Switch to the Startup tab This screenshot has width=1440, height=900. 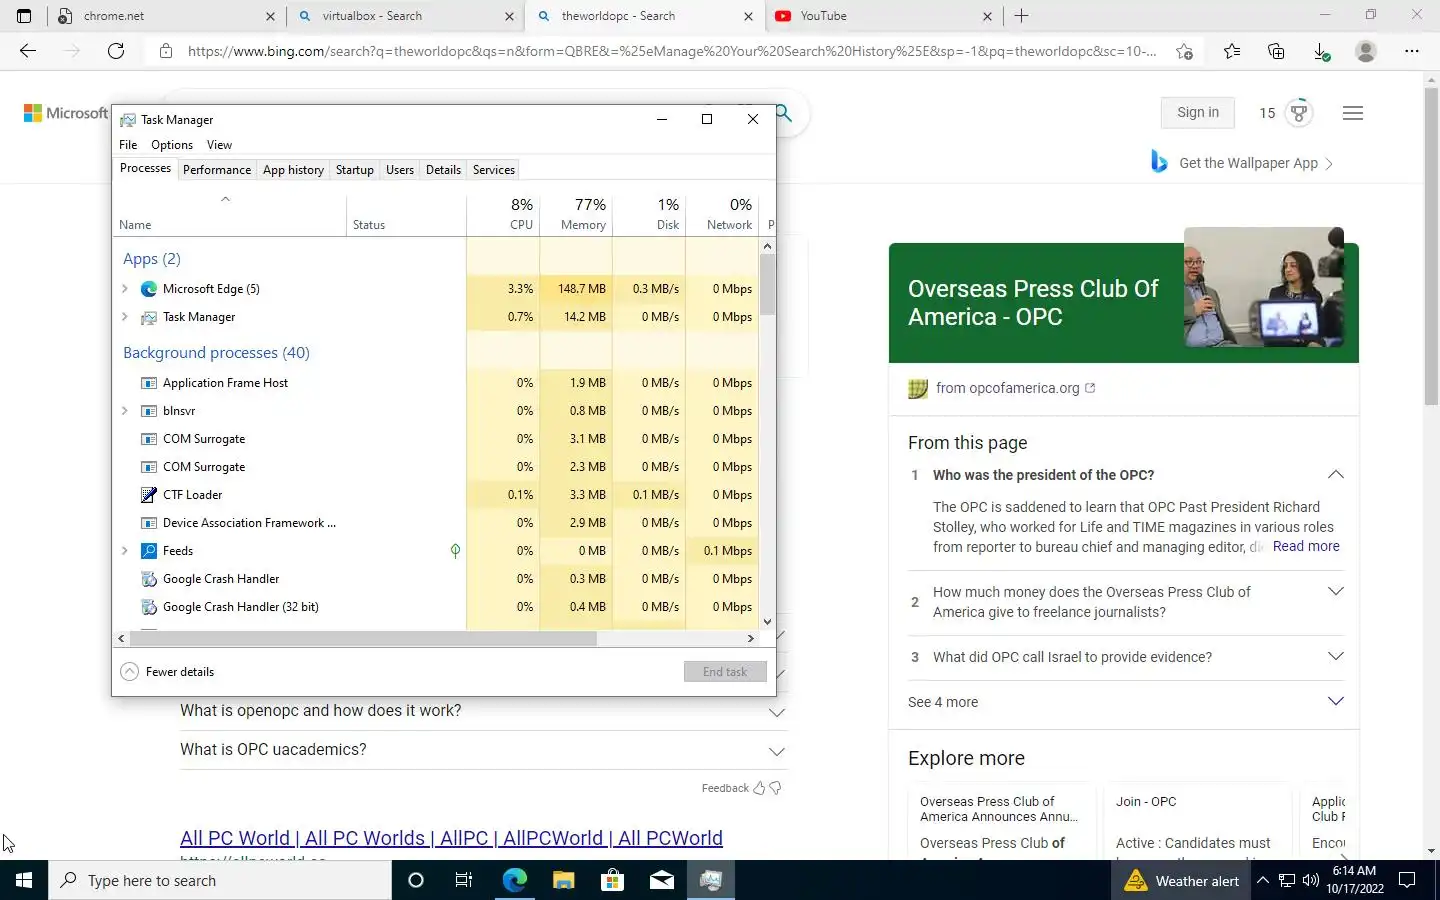(355, 170)
